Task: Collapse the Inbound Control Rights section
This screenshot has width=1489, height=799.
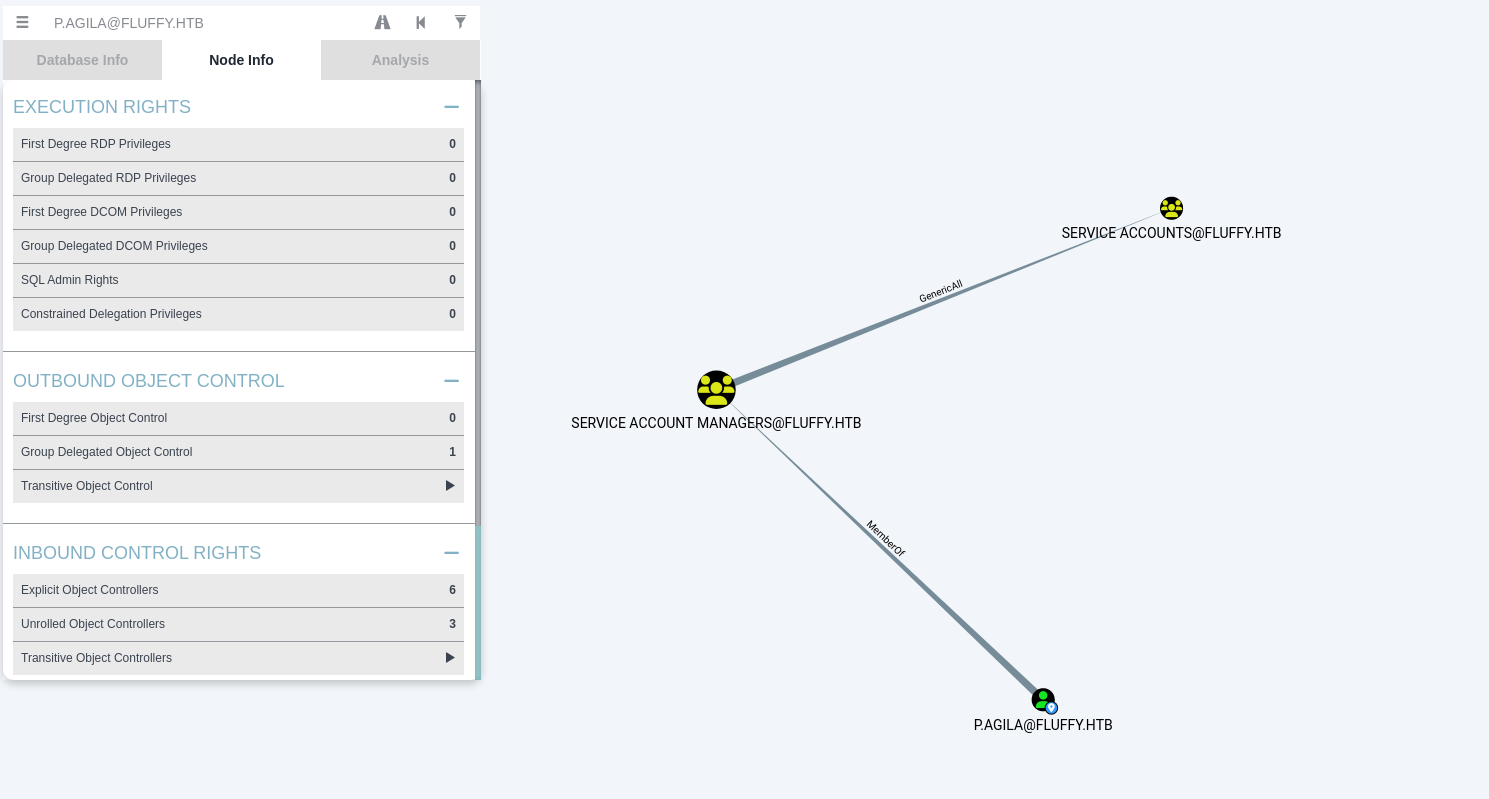Action: [x=451, y=553]
